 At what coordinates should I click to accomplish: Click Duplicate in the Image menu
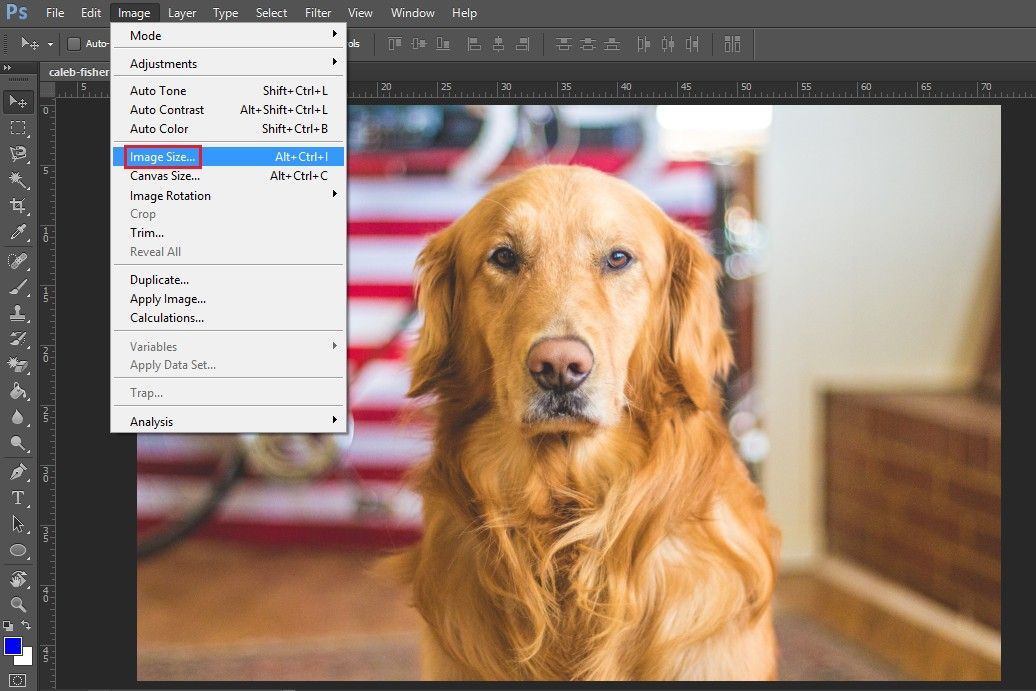(x=159, y=280)
